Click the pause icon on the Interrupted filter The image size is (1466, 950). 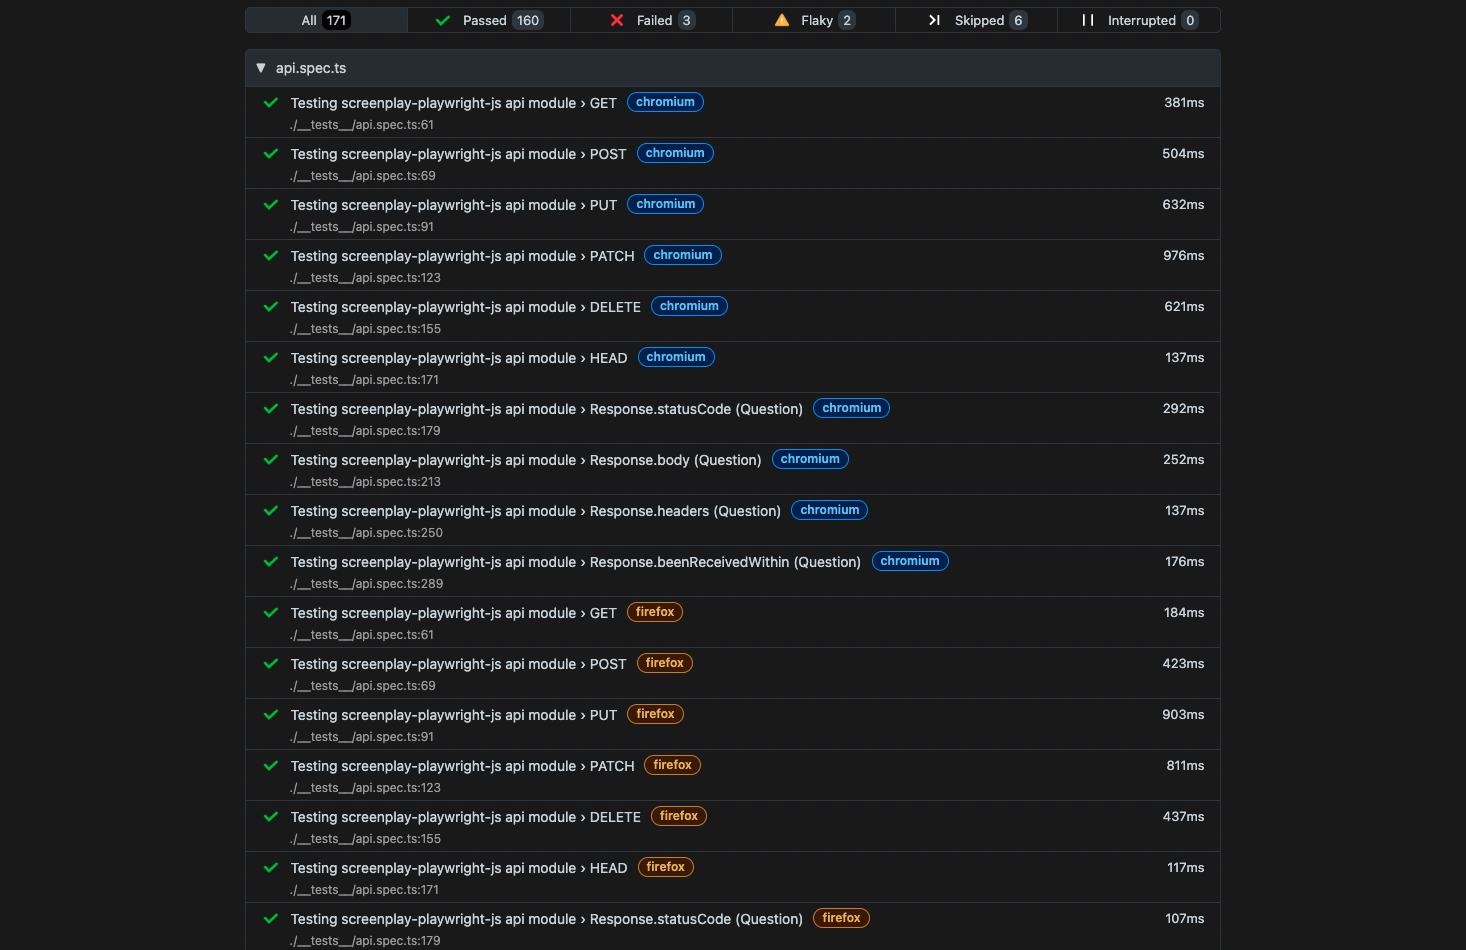pyautogui.click(x=1086, y=19)
